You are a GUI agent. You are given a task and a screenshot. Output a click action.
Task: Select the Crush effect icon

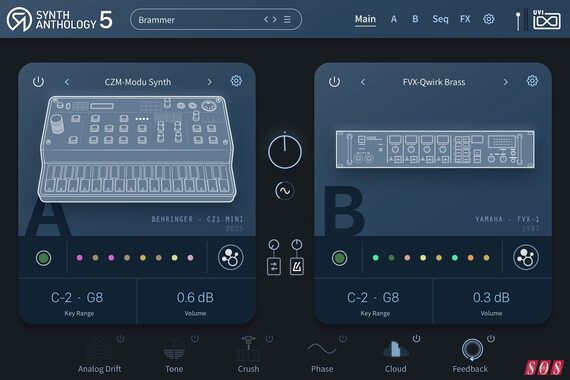pos(248,348)
